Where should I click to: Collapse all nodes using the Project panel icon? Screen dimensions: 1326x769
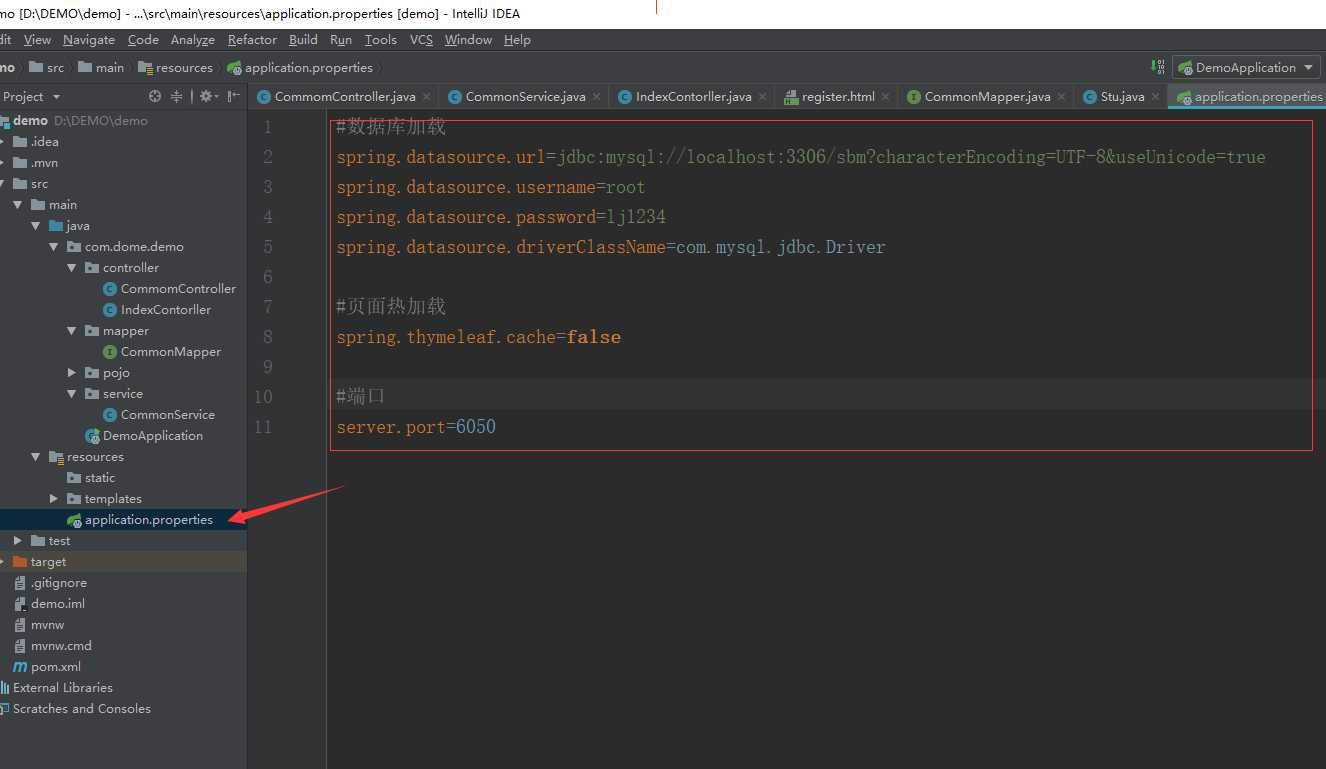tap(177, 97)
